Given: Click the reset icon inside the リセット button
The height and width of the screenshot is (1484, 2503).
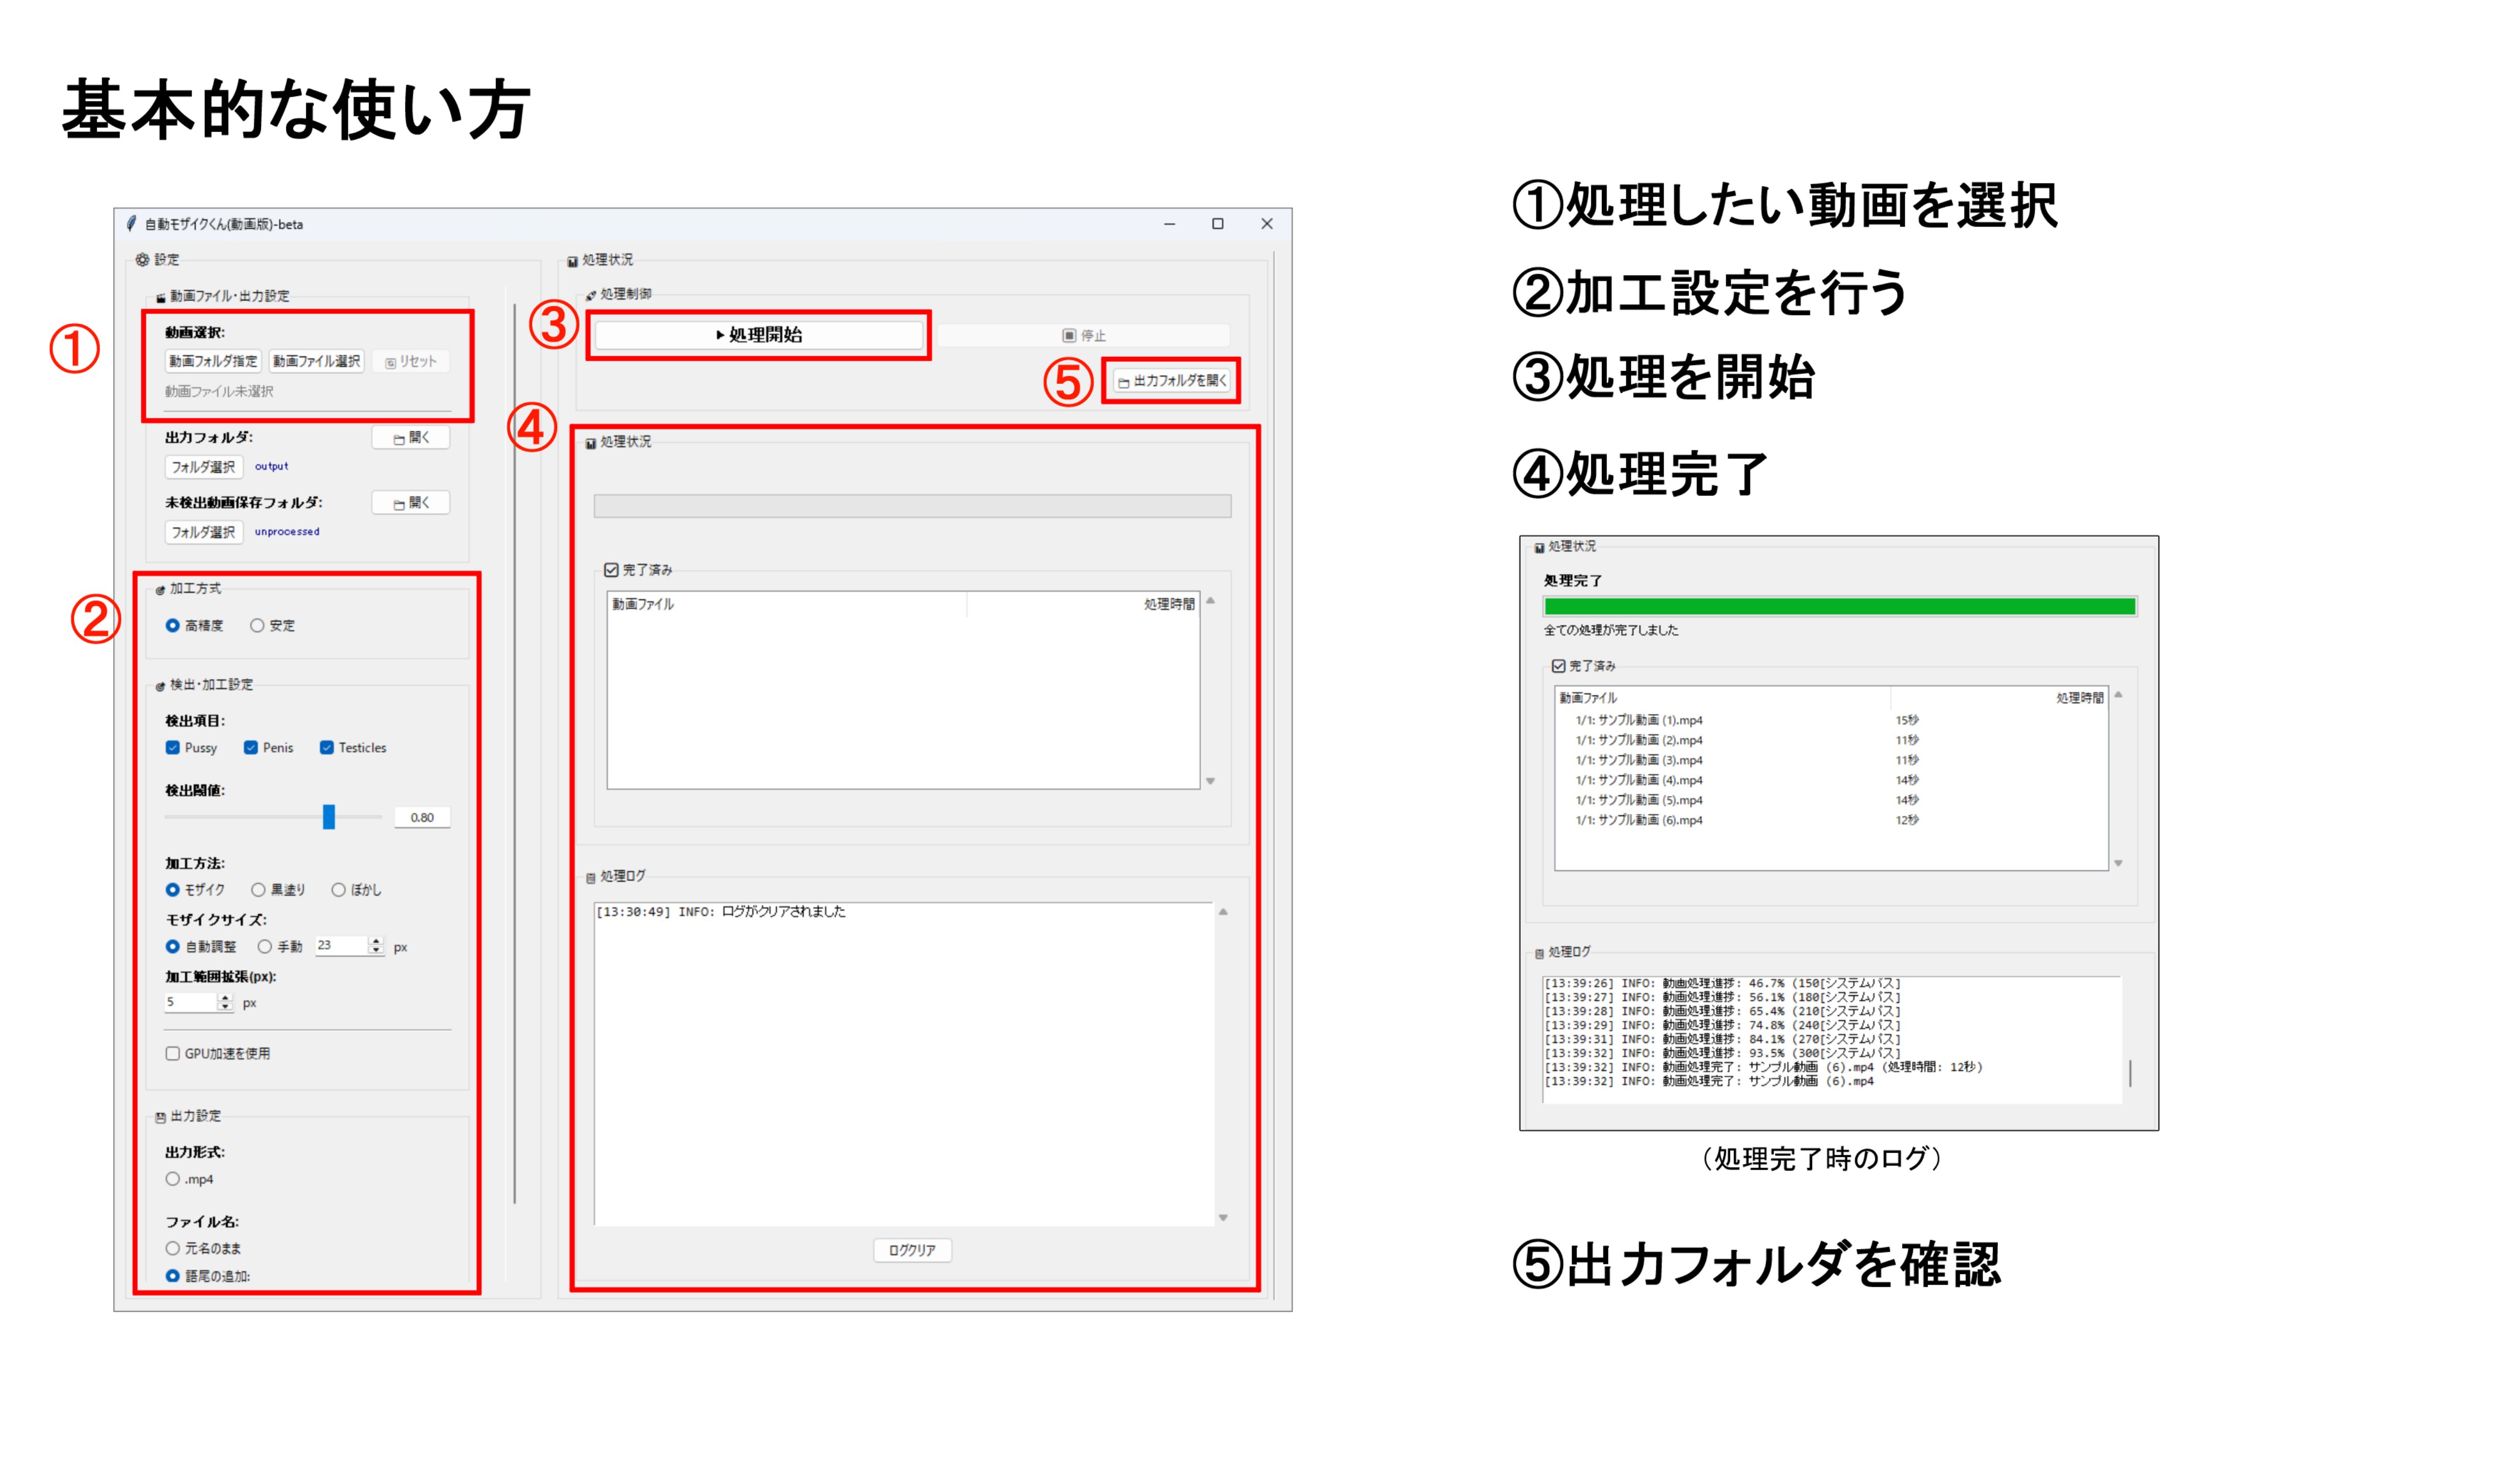Looking at the screenshot, I should pyautogui.click(x=390, y=362).
